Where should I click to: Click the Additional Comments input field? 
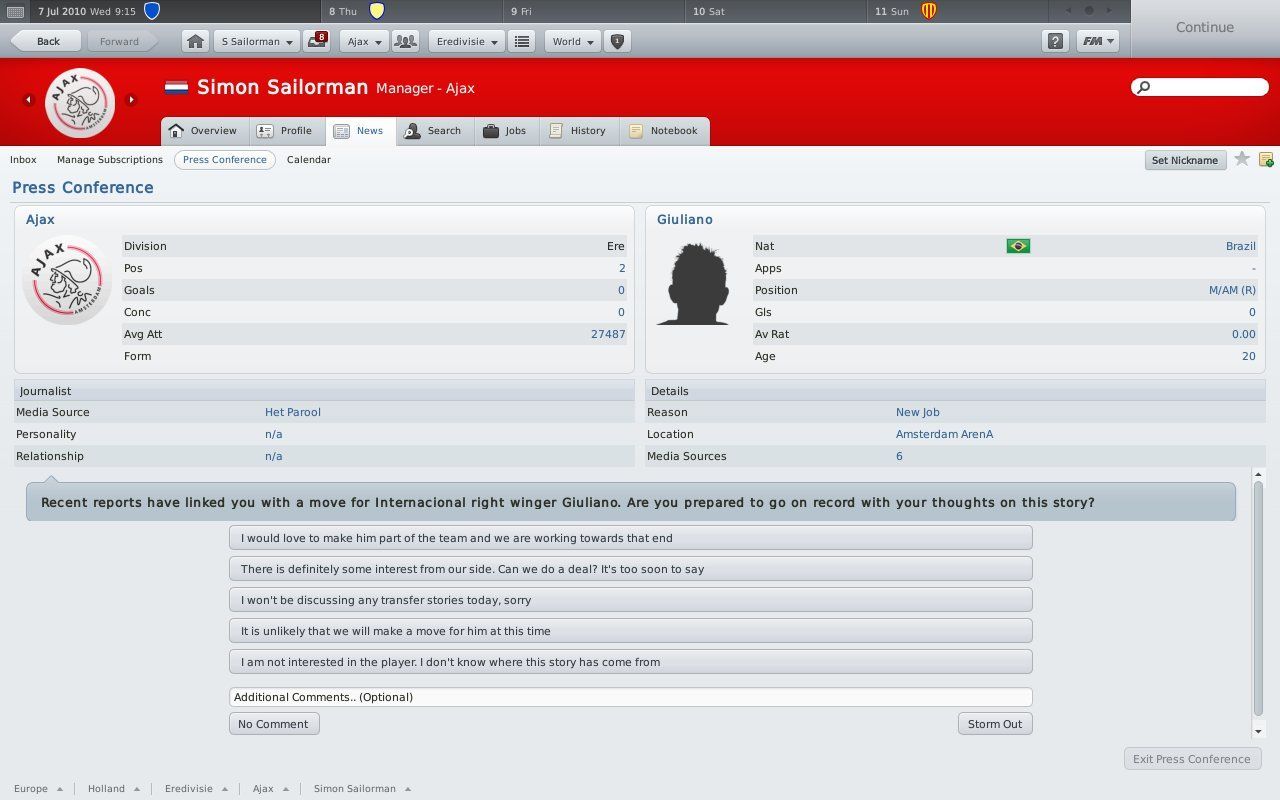click(630, 697)
